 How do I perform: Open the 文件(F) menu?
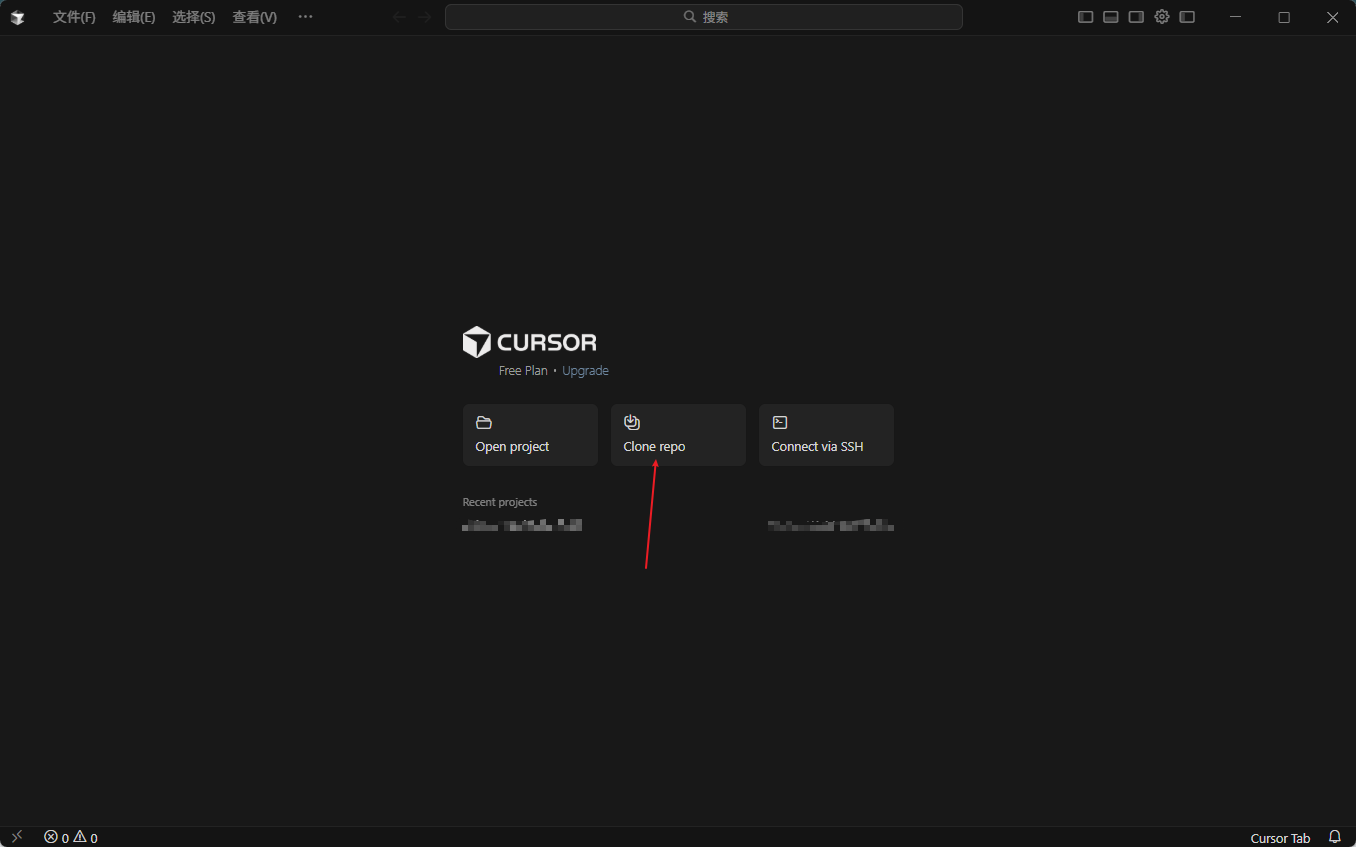(x=74, y=17)
